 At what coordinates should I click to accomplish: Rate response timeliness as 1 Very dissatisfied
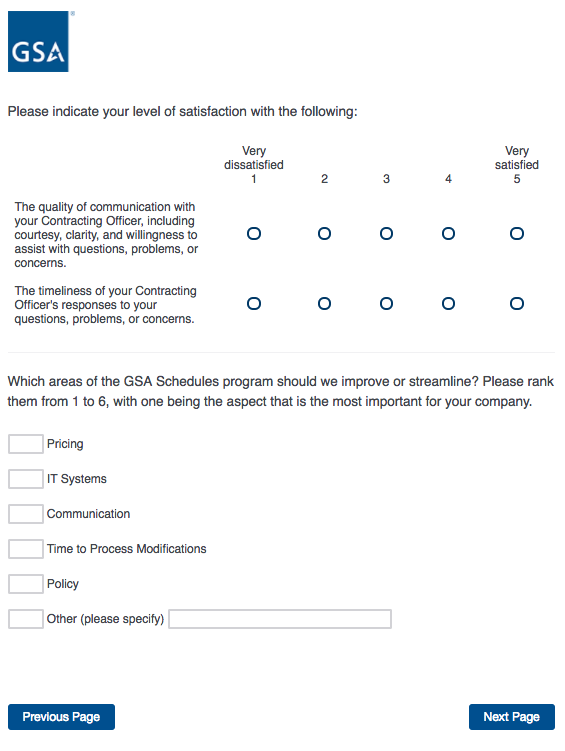click(254, 304)
